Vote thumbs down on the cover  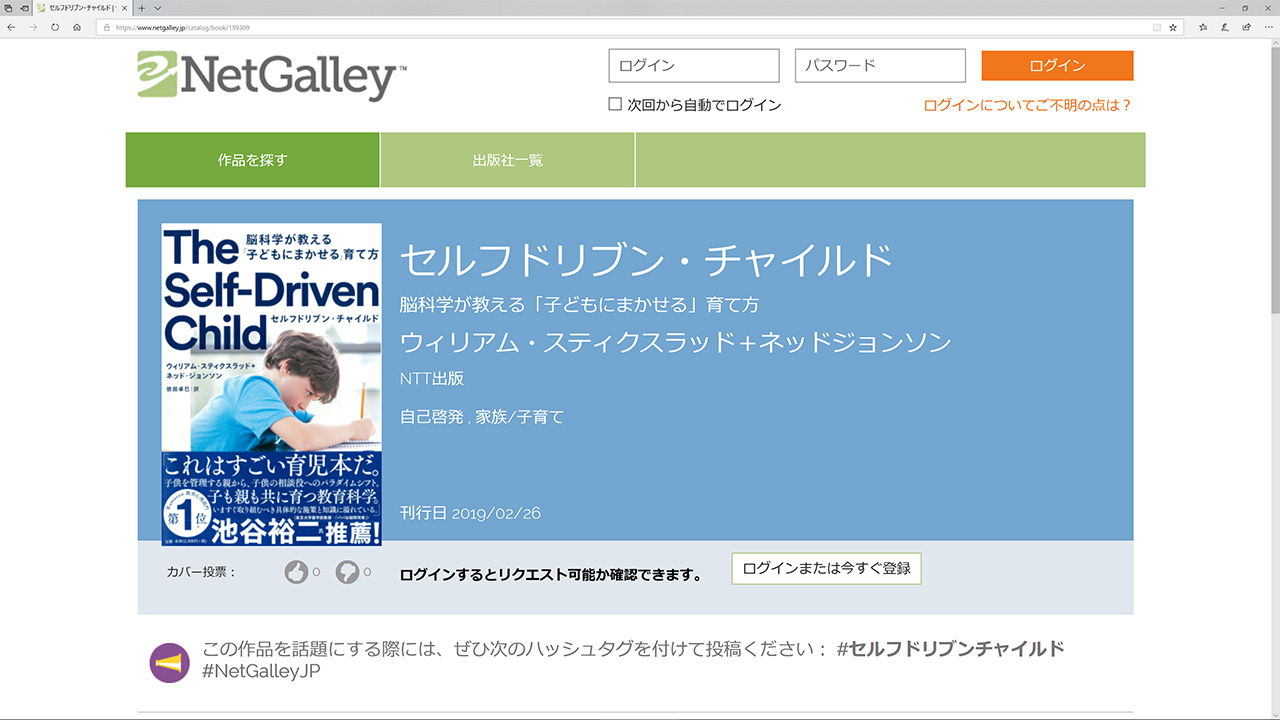tap(347, 572)
